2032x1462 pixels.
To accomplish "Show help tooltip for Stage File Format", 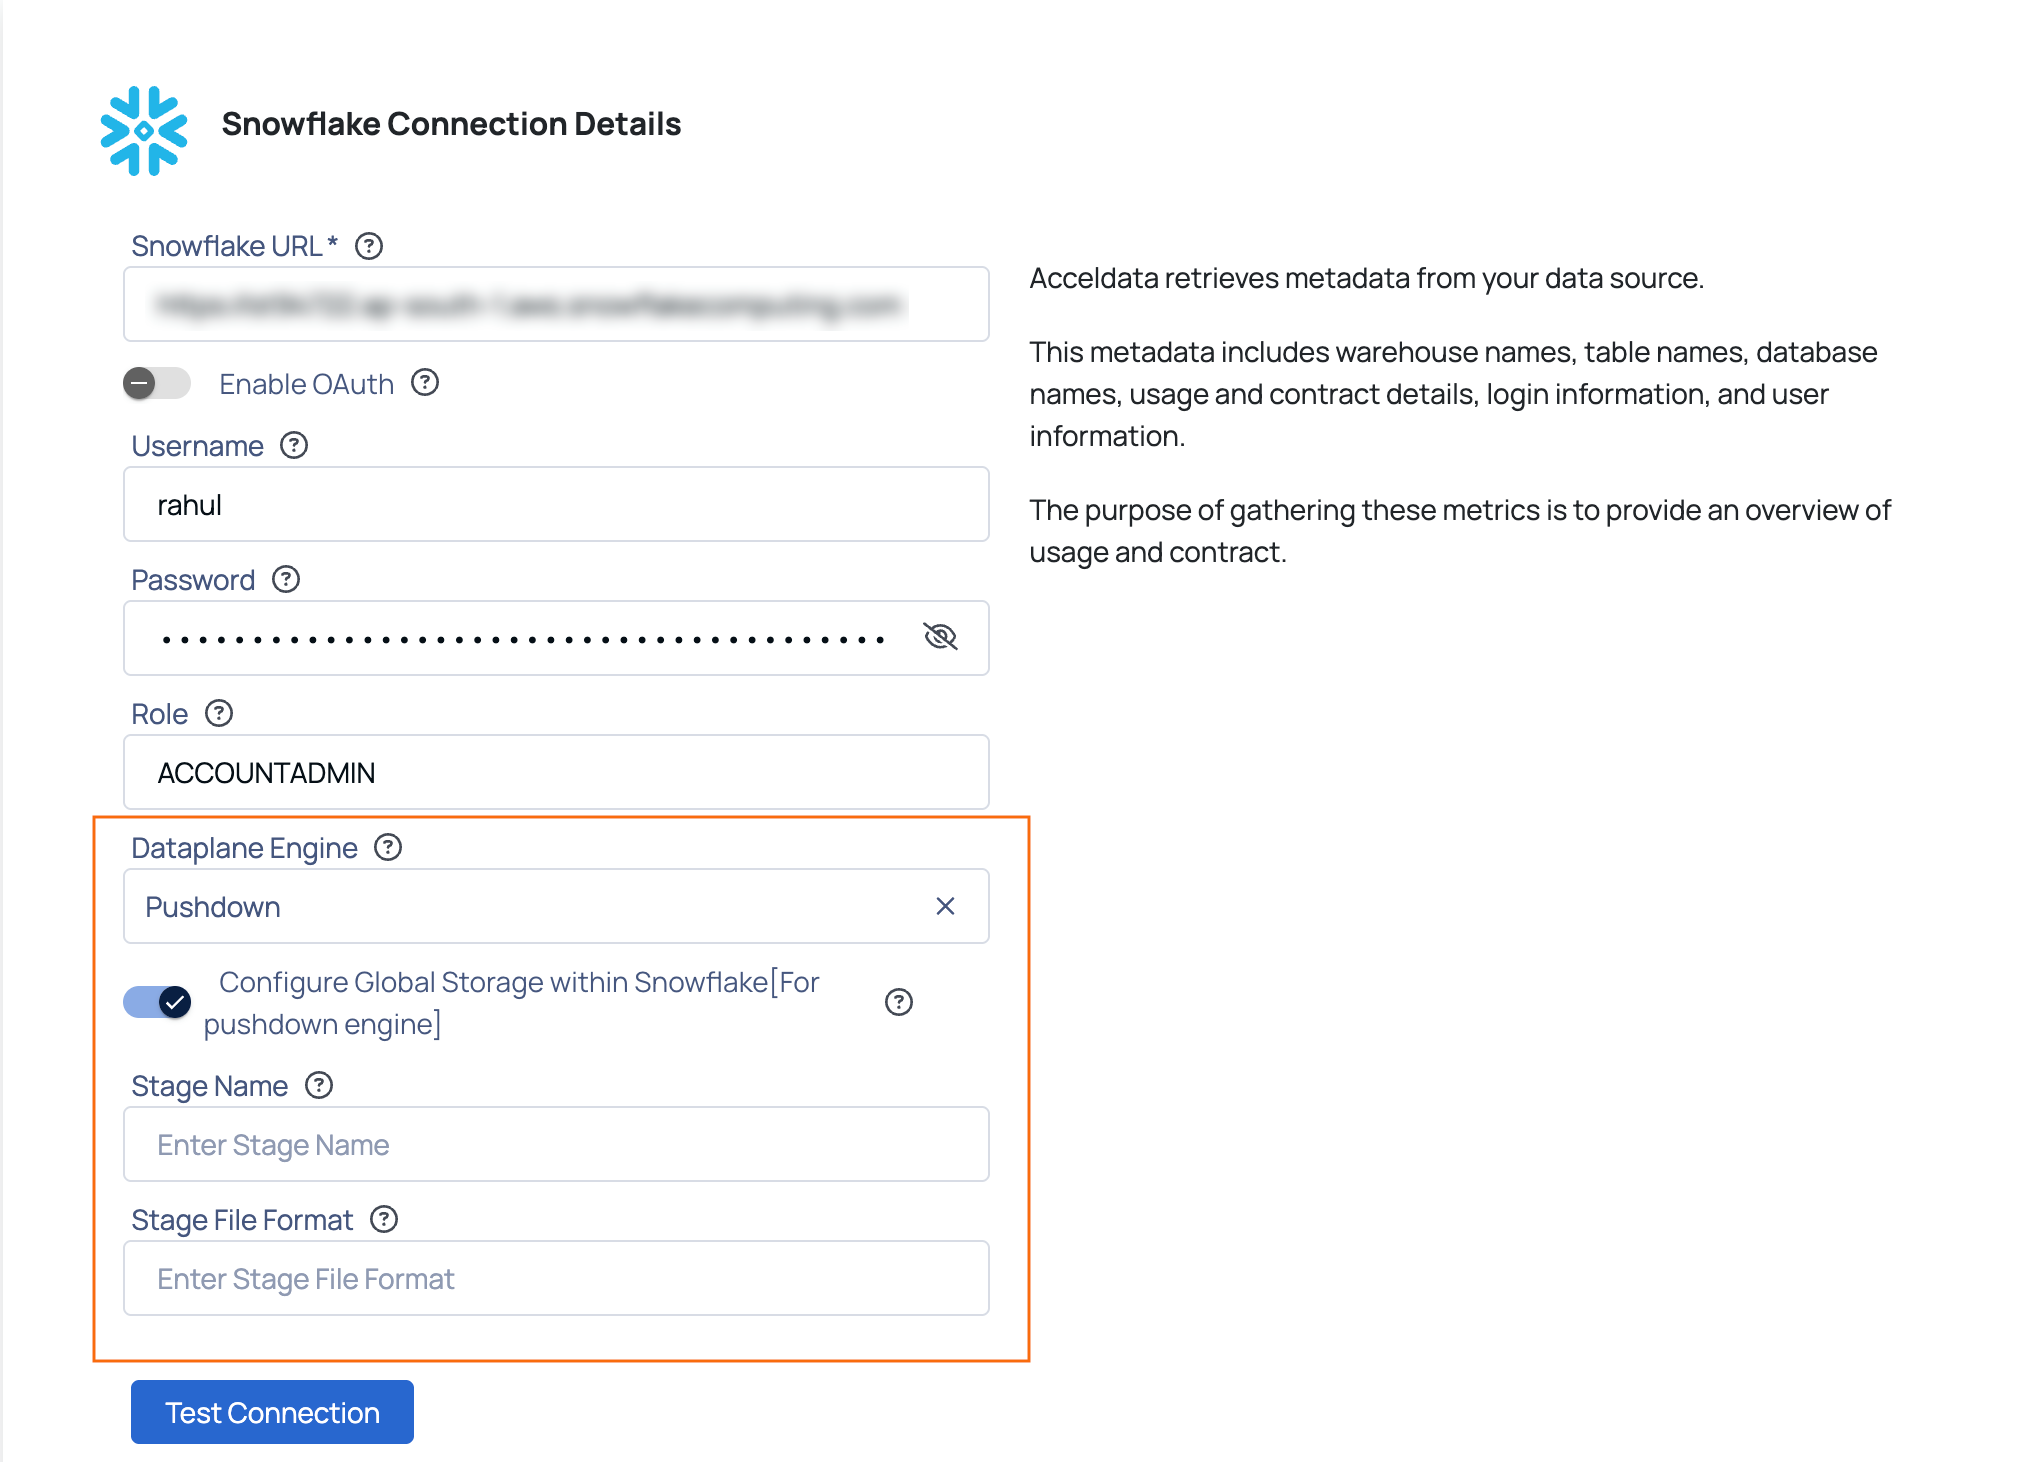I will pyautogui.click(x=384, y=1220).
